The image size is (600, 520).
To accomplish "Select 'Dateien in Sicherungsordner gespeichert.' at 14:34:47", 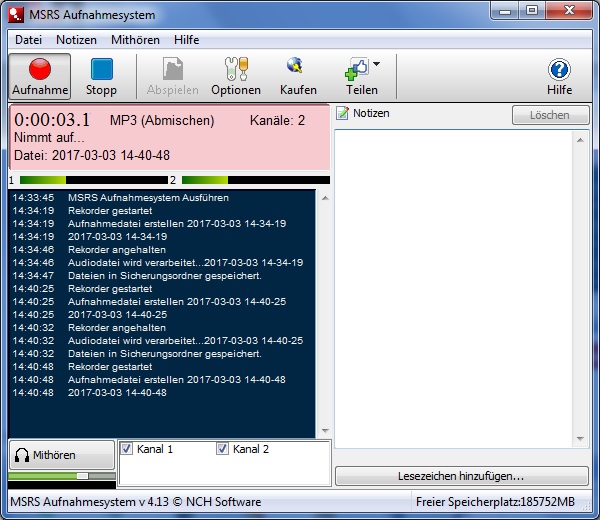I will (165, 276).
